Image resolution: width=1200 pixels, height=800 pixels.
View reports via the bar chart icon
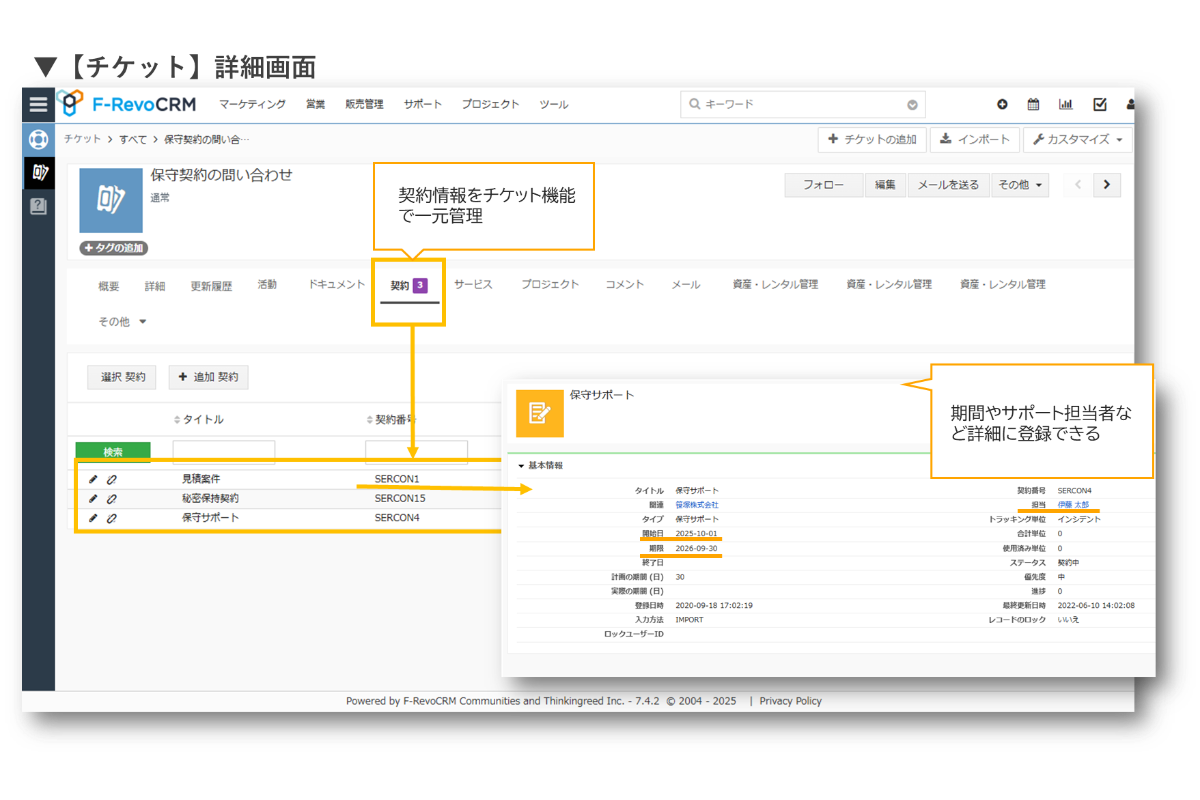[x=1066, y=104]
